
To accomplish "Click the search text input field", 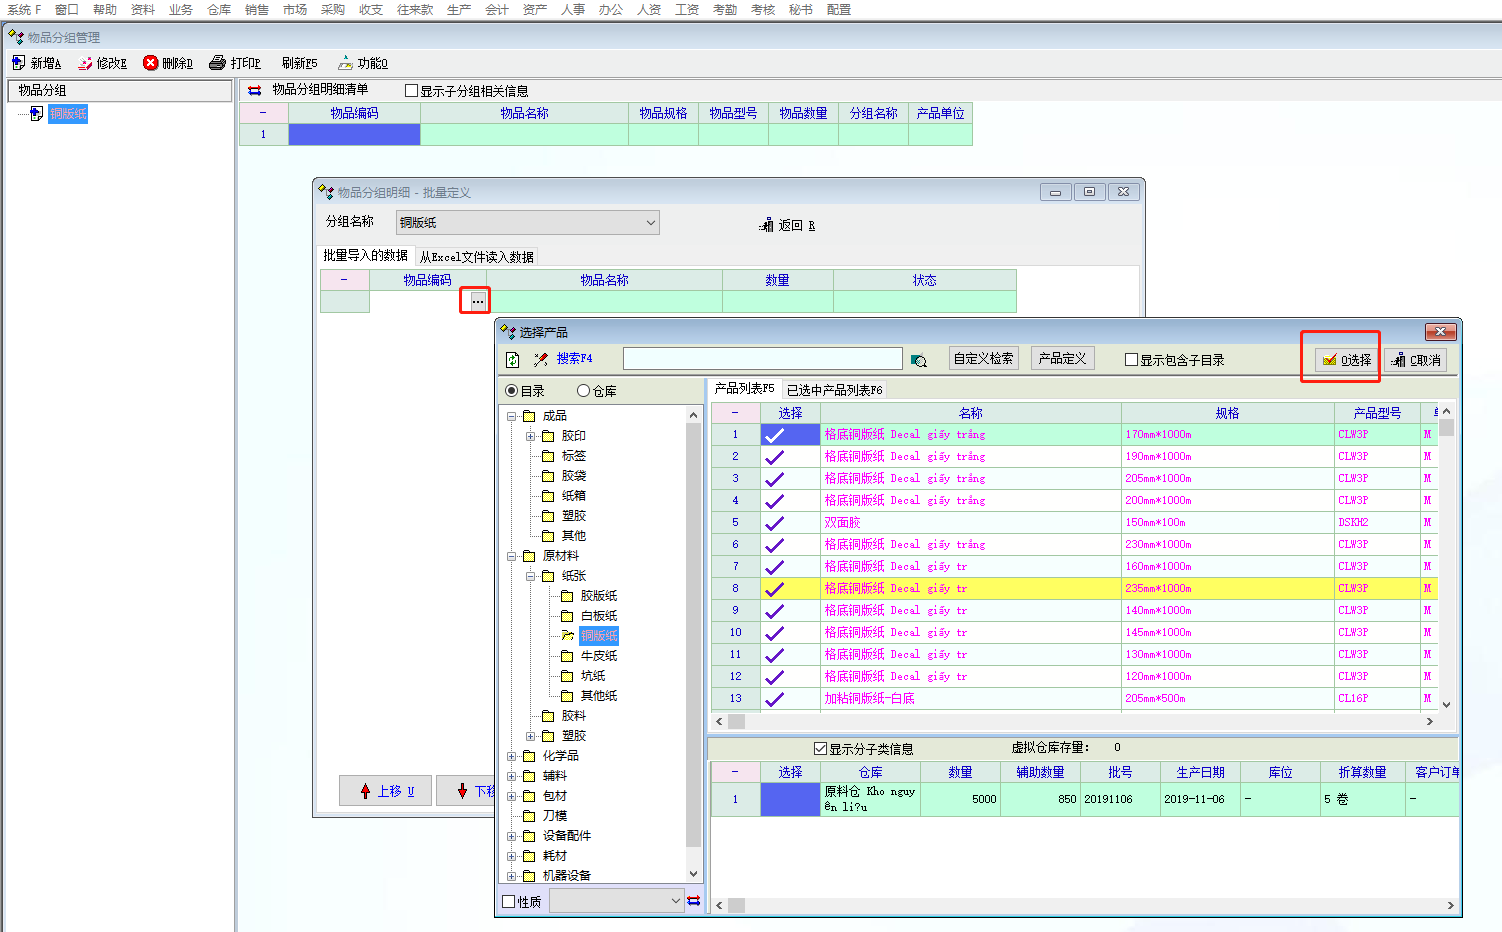I will pyautogui.click(x=762, y=359).
